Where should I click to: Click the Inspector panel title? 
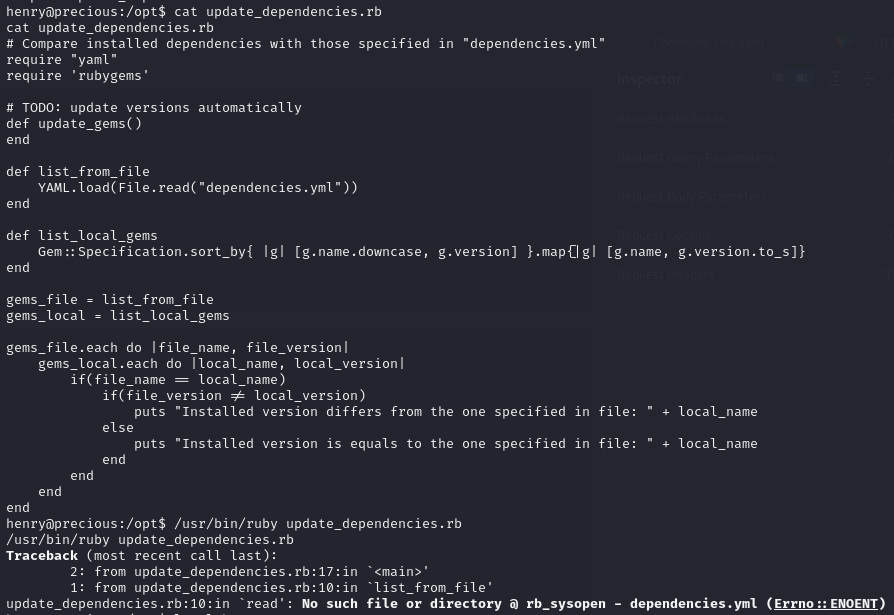(x=649, y=79)
